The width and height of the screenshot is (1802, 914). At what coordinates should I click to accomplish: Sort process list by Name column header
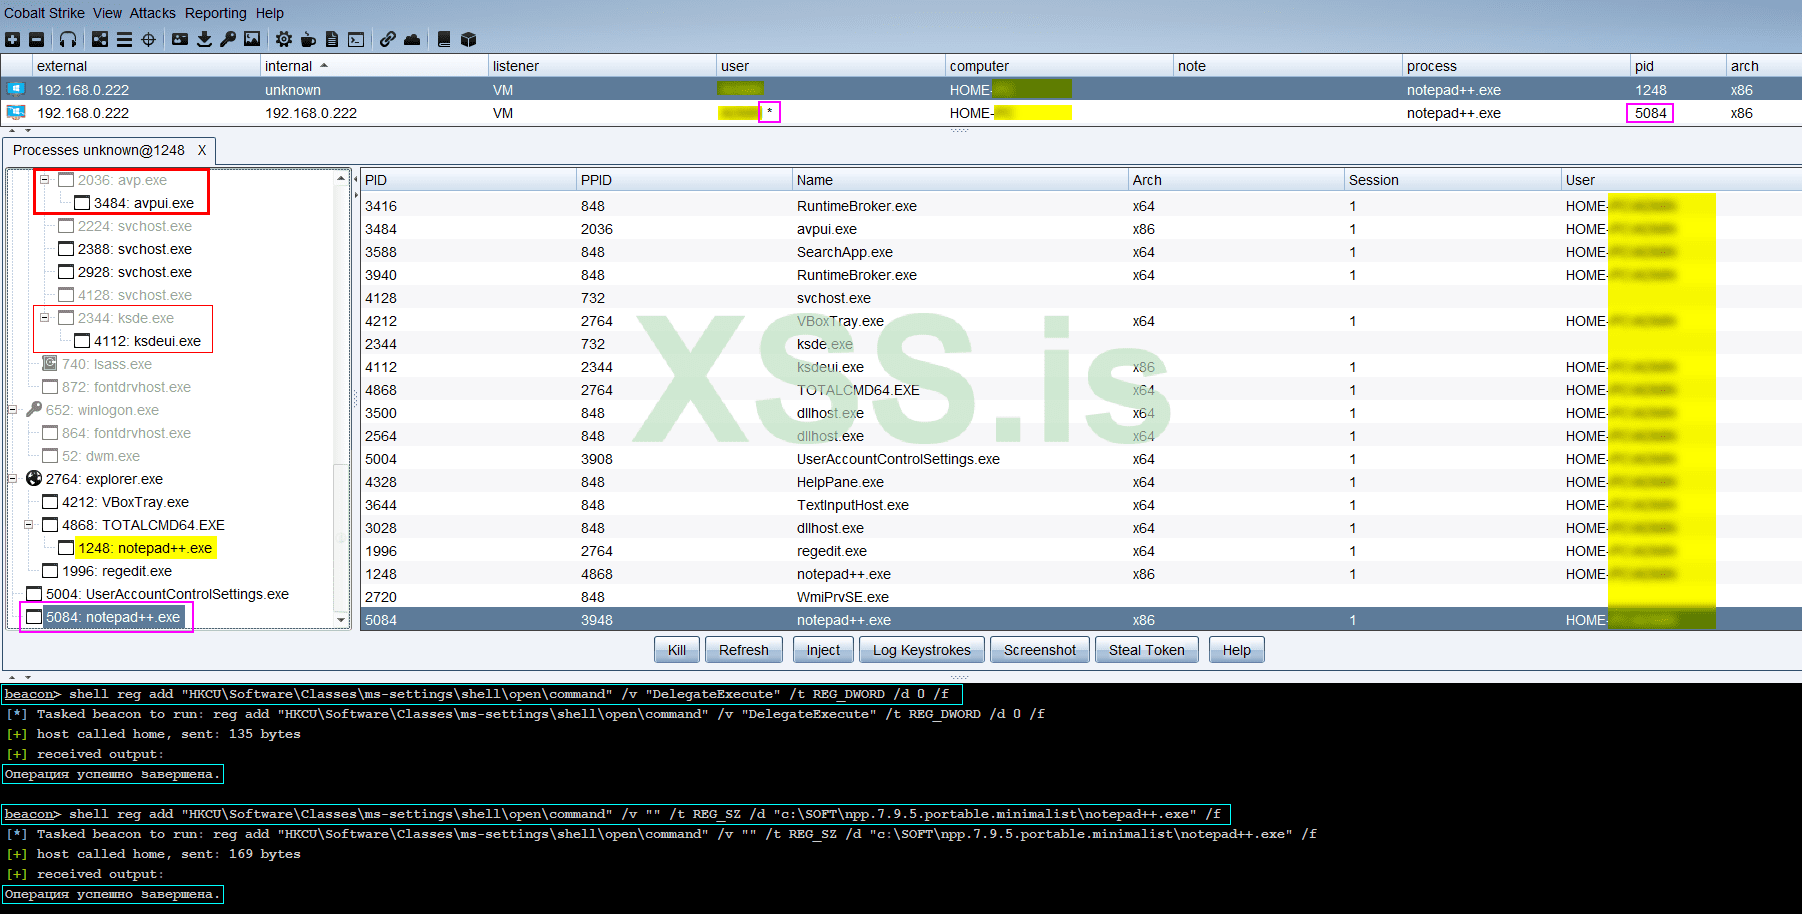click(x=960, y=180)
